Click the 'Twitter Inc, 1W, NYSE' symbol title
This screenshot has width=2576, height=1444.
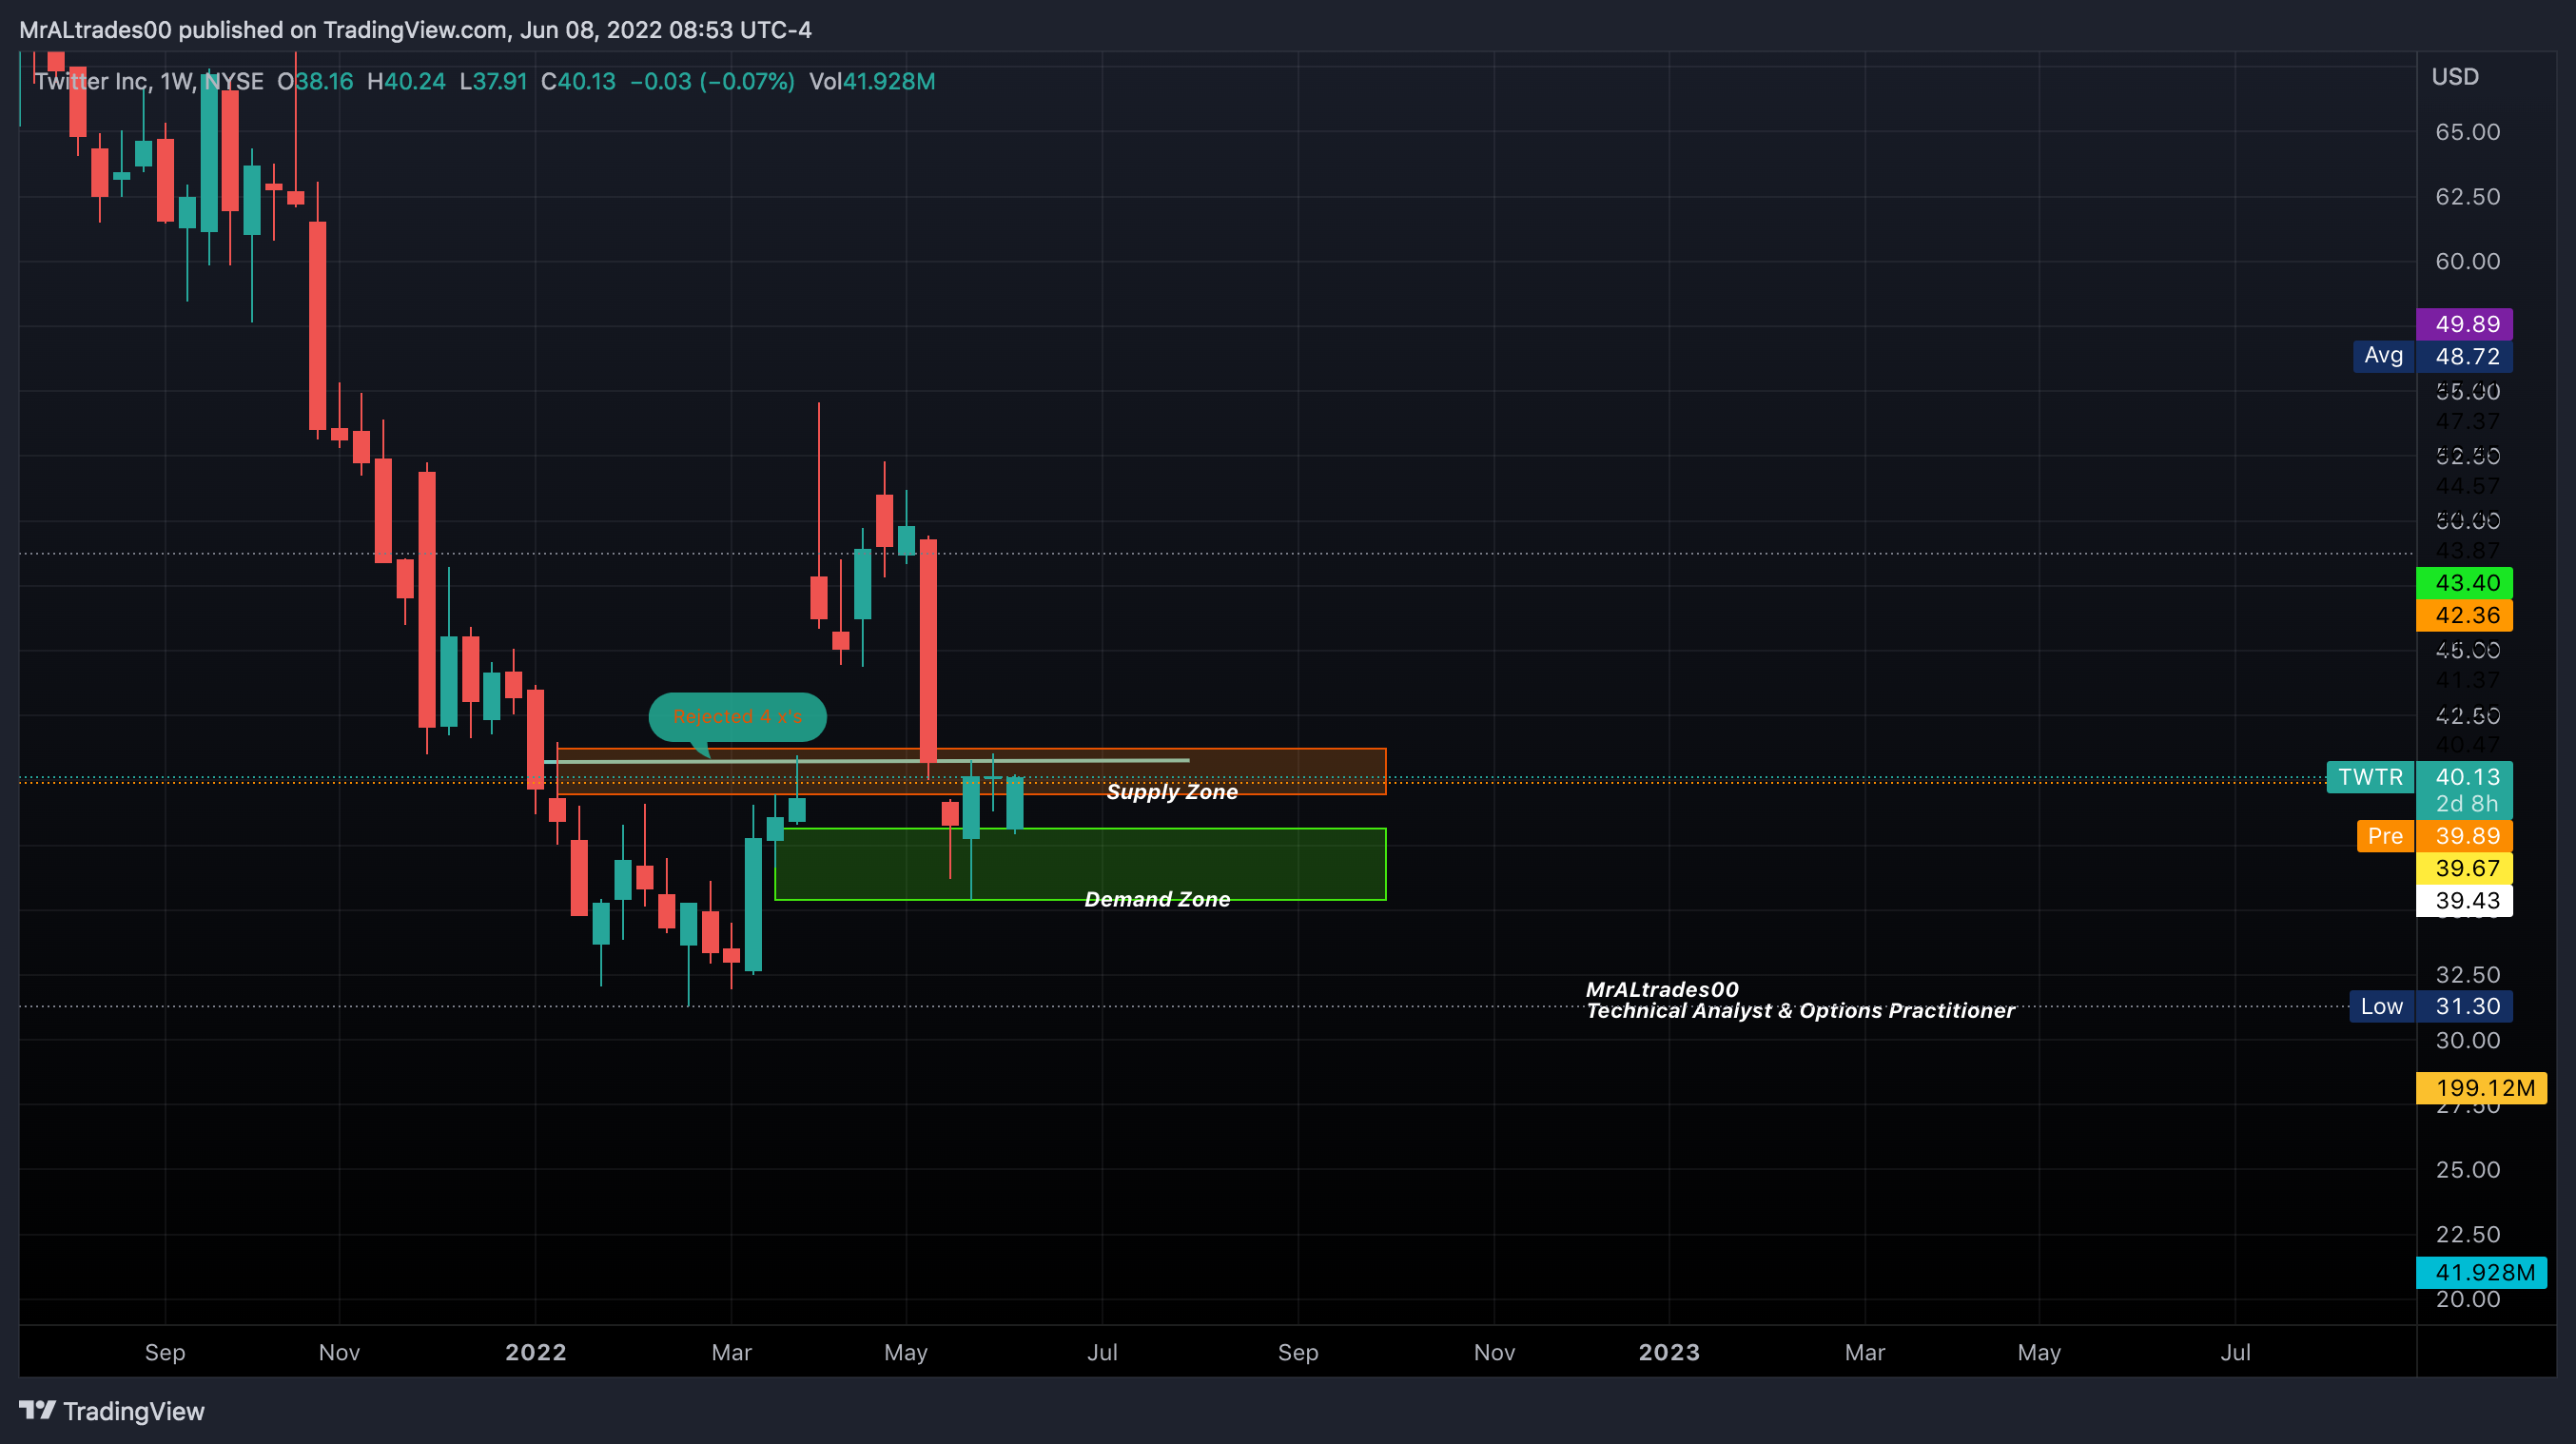click(149, 81)
